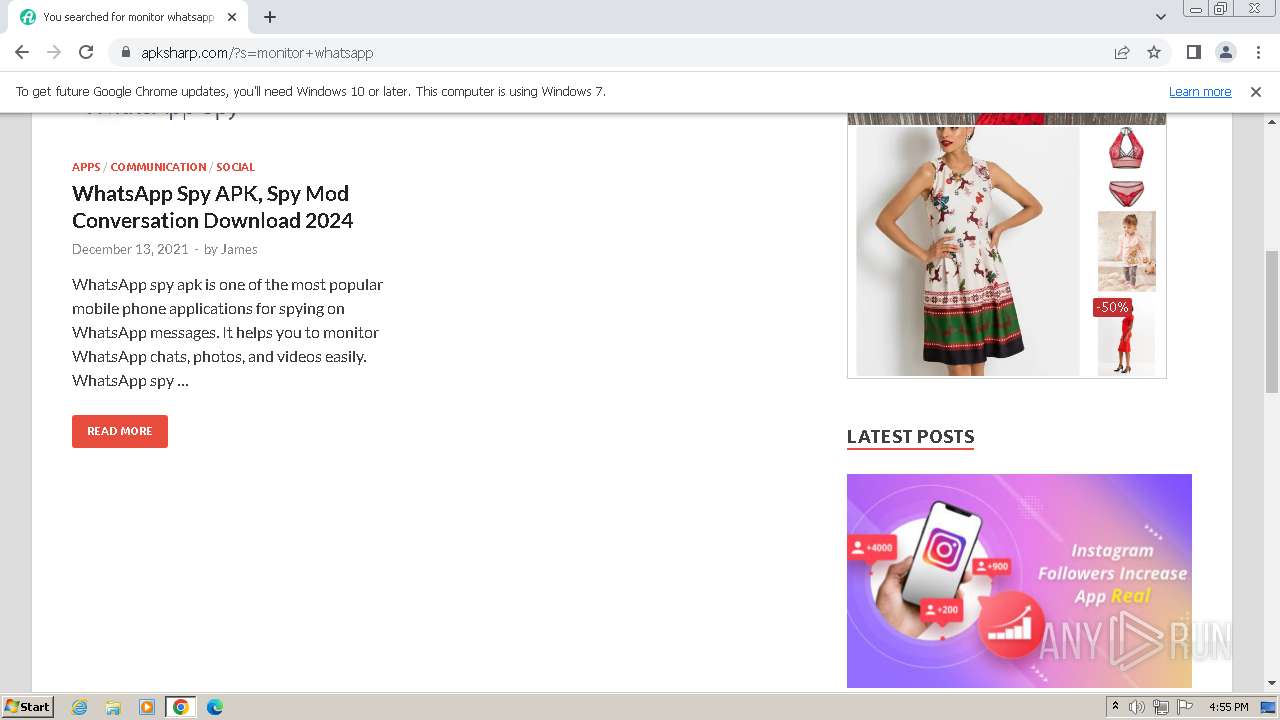
Task: Click the browser forward arrow
Action: tap(54, 52)
